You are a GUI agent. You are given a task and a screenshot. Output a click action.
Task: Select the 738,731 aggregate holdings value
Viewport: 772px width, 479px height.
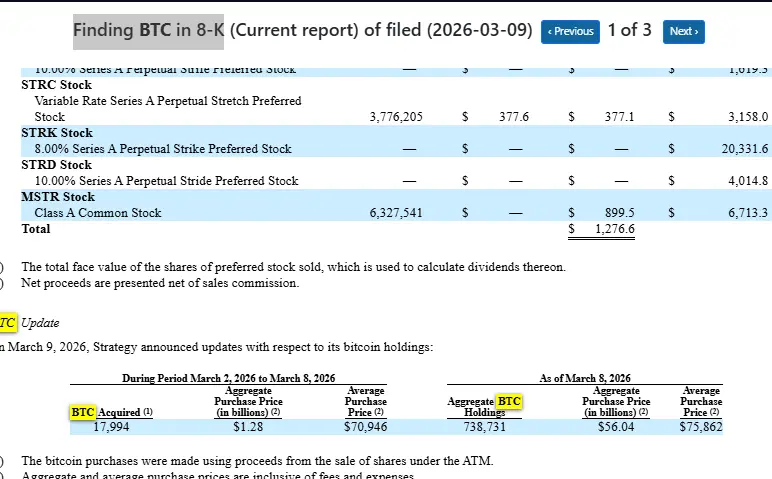484,426
